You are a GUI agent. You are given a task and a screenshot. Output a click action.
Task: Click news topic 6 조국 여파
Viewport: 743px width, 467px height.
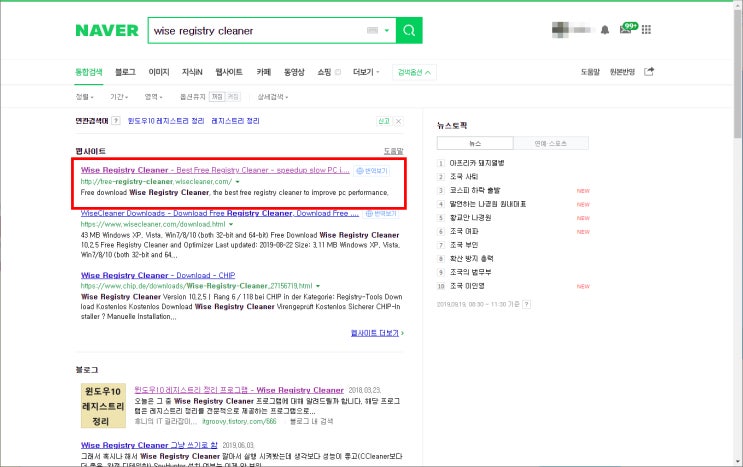click(464, 231)
